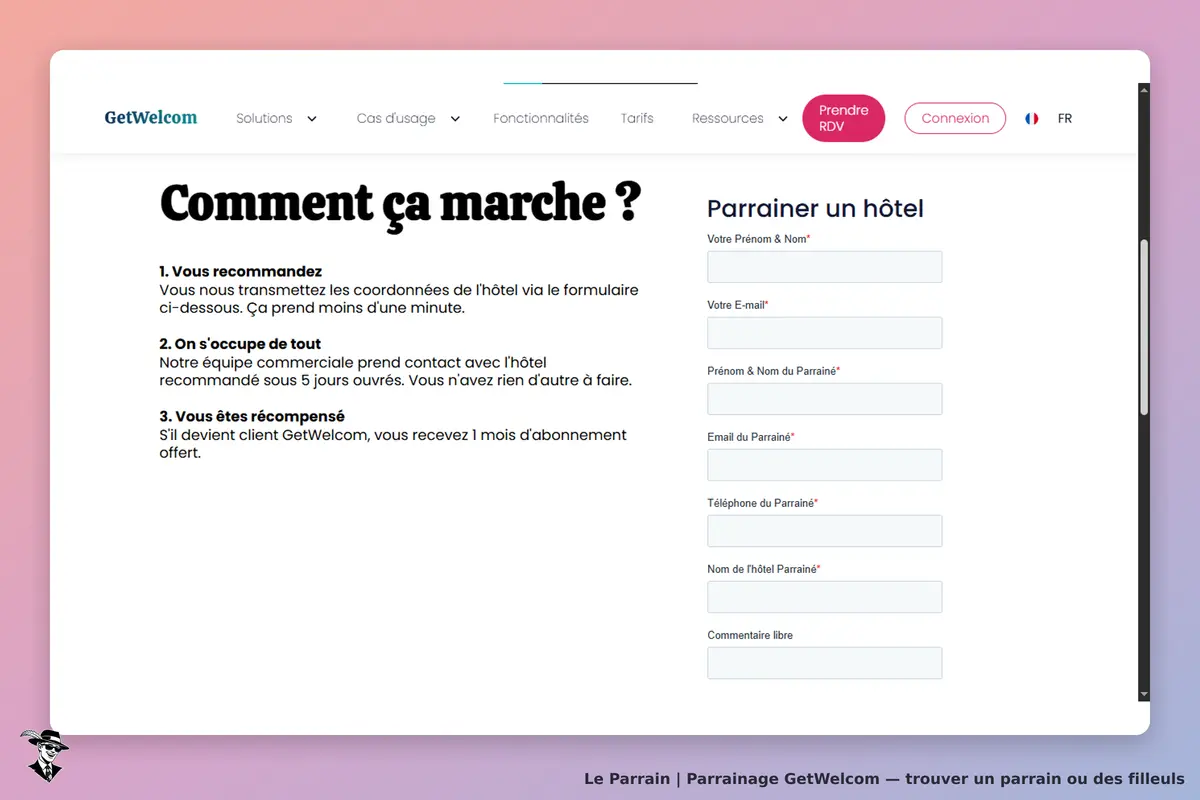Click the French flag icon
Viewport: 1200px width, 800px height.
click(1032, 118)
